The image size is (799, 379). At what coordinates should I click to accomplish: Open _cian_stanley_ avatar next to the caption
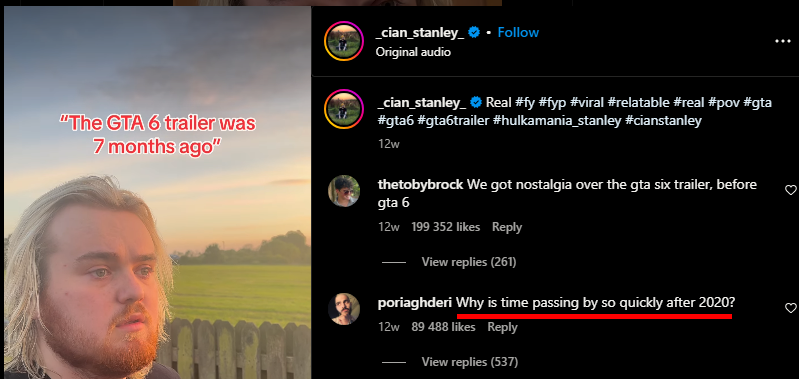[344, 109]
